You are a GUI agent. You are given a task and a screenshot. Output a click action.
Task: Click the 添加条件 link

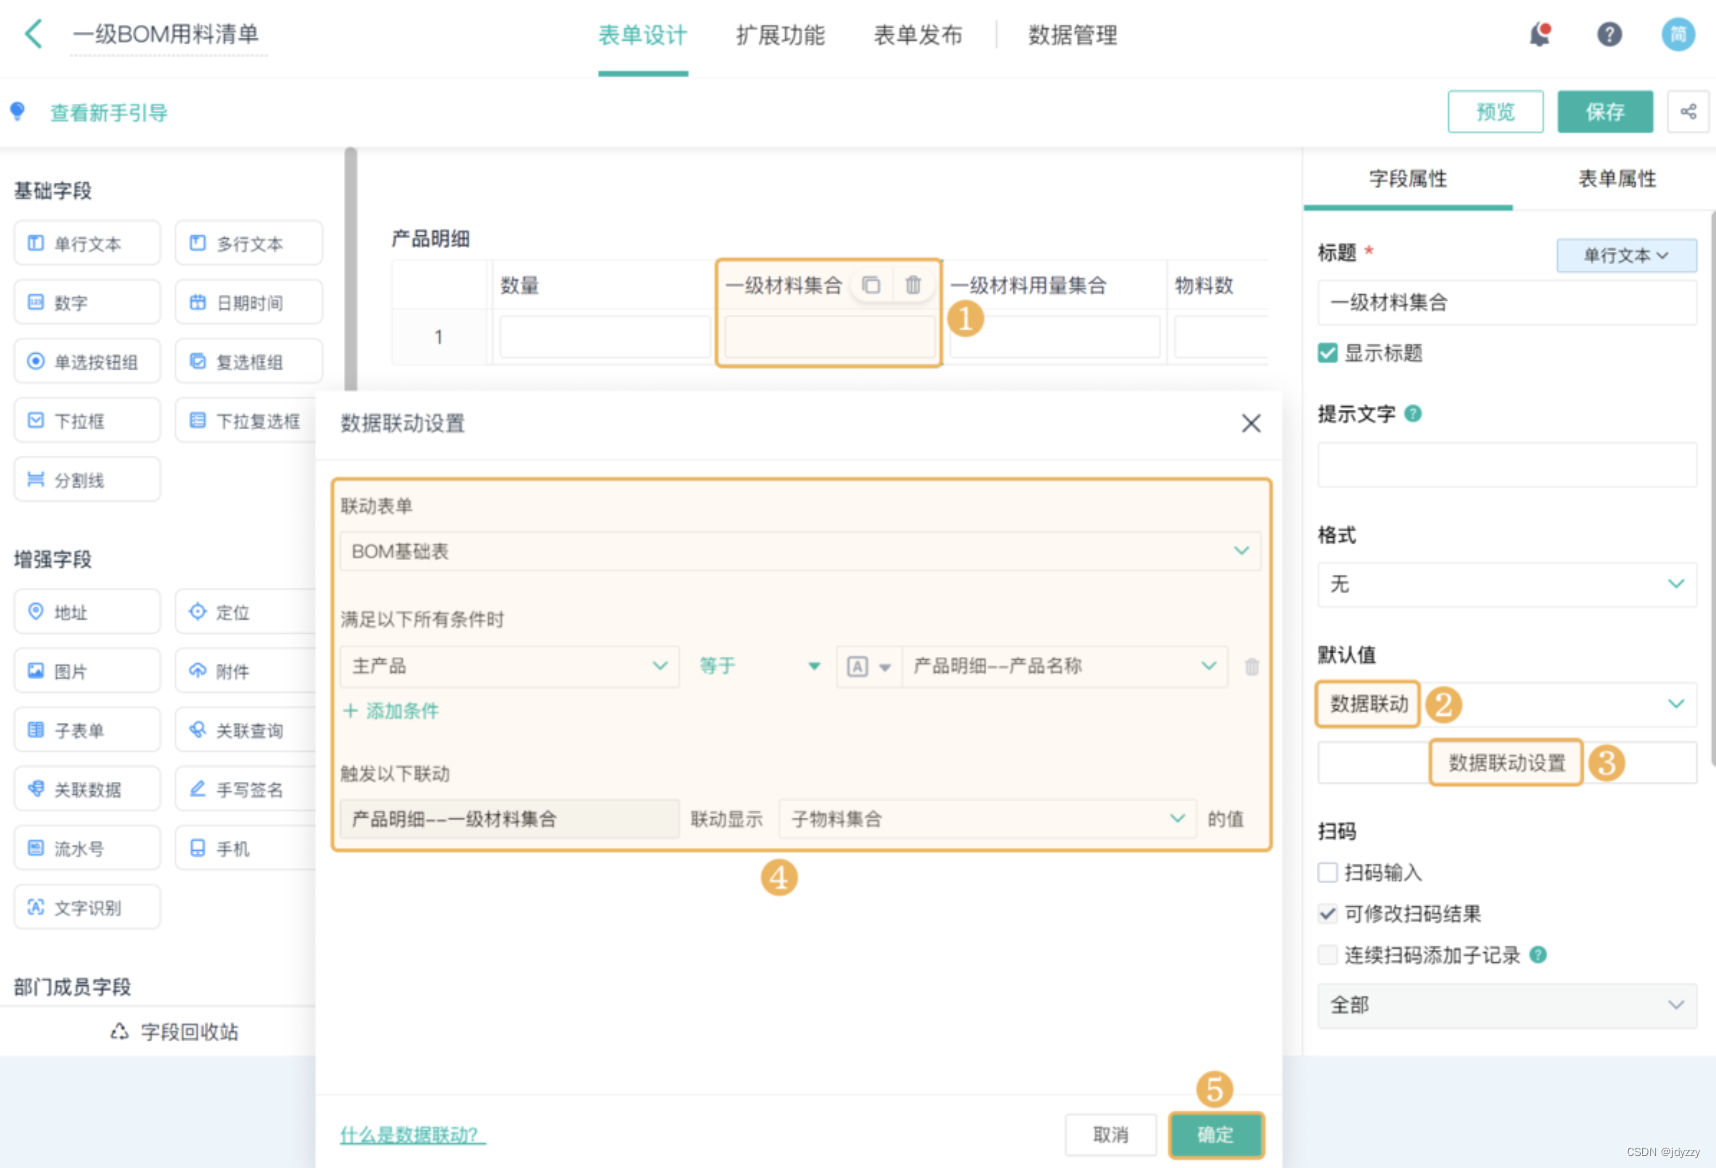[391, 711]
